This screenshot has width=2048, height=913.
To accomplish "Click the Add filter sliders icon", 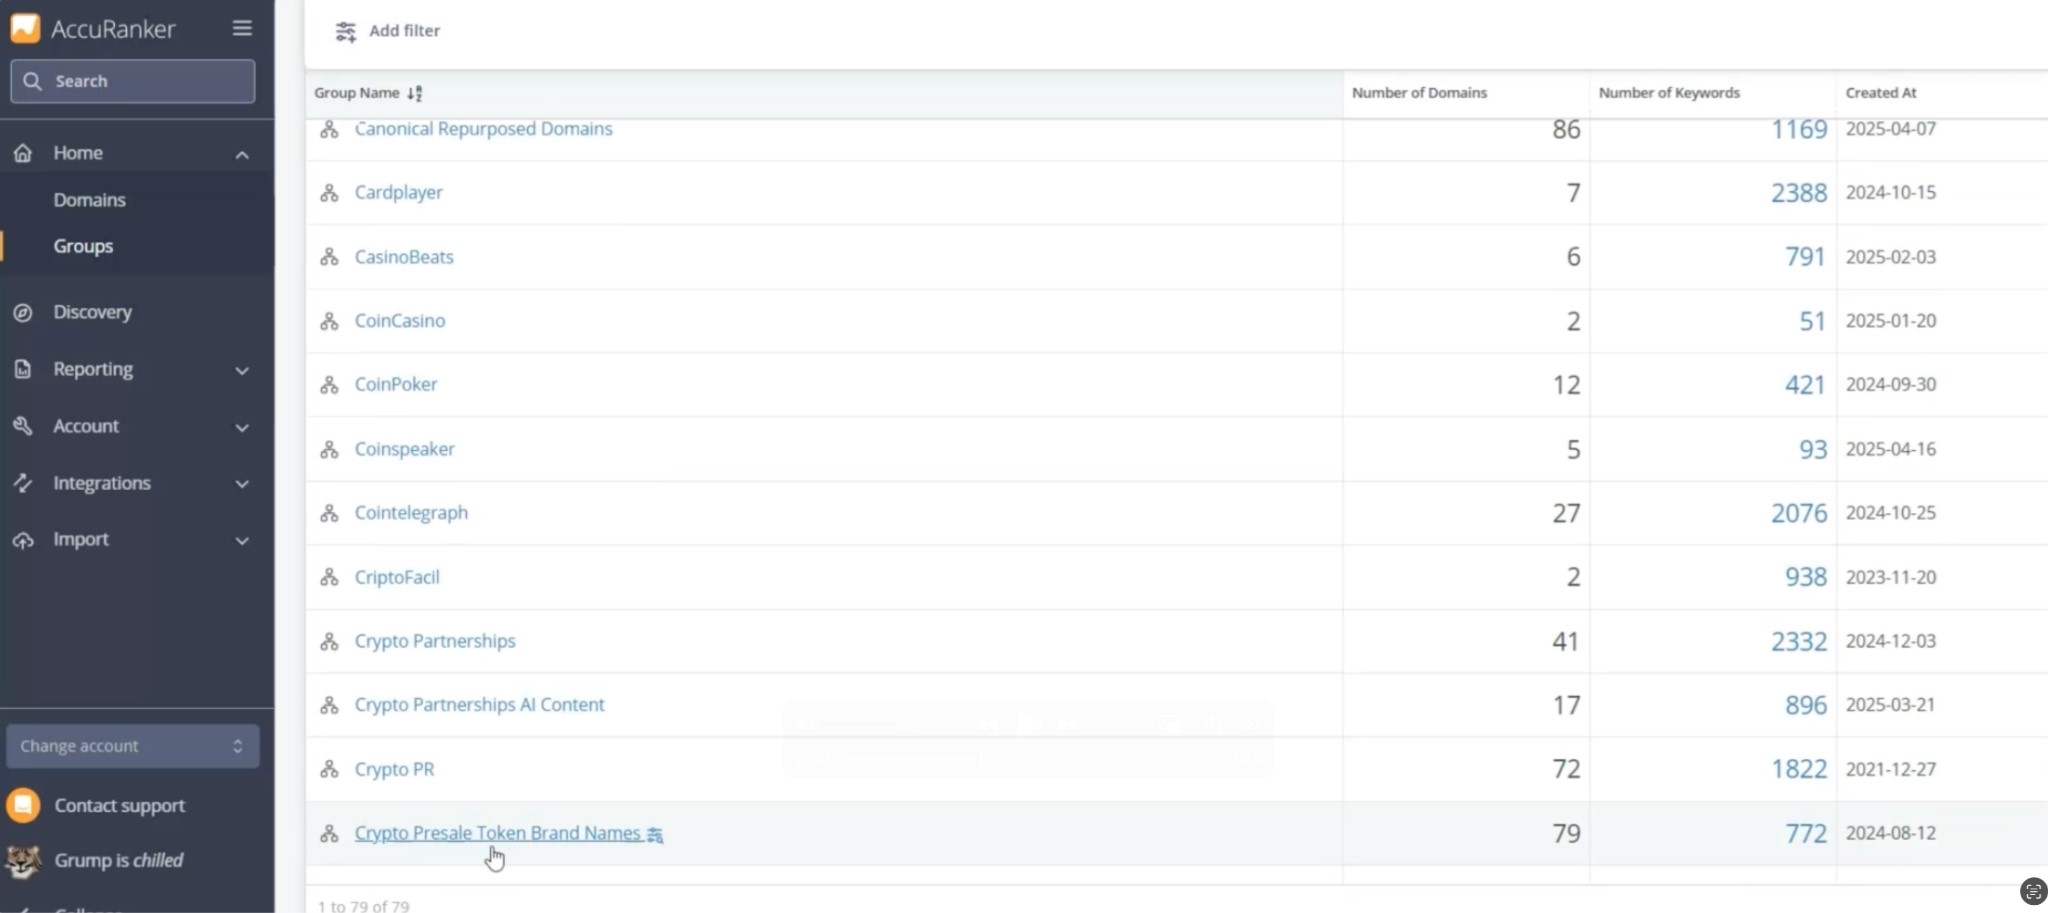I will 346,32.
